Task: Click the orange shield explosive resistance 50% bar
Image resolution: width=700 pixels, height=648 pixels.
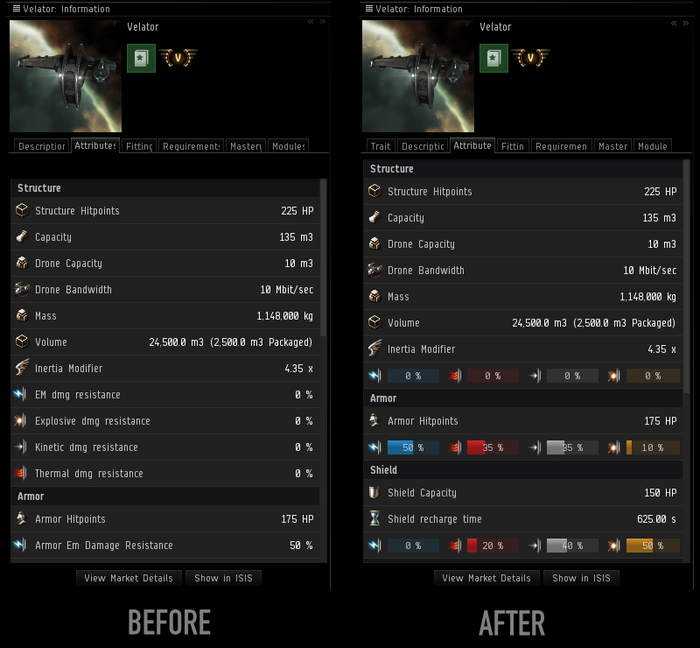Action: [x=653, y=545]
